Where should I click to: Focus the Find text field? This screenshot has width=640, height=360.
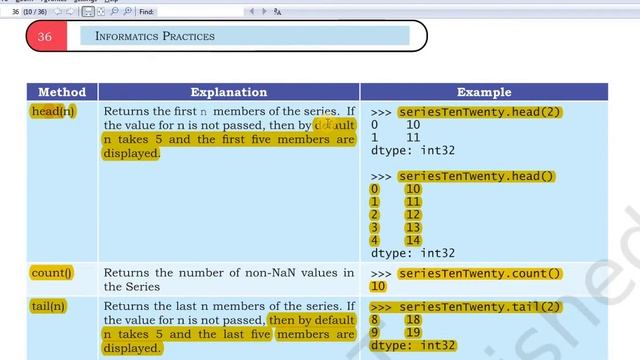(200, 12)
